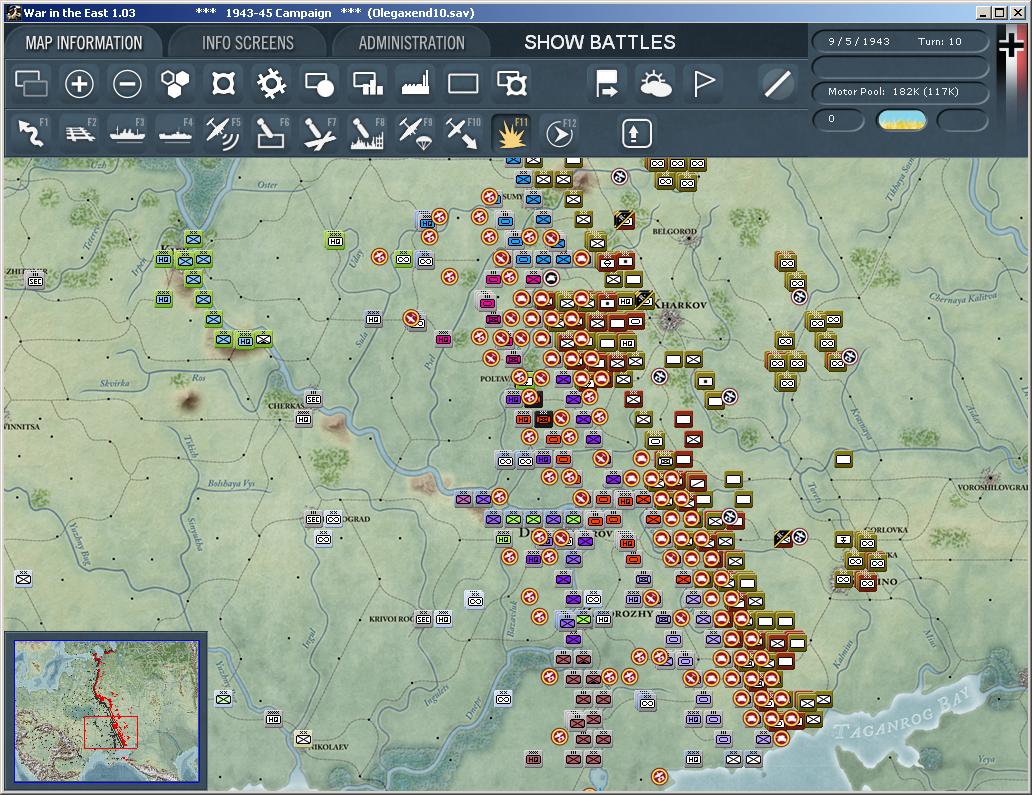Viewport: 1032px width, 795px height.
Task: Toggle the overlapping windows unit display button
Action: pos(31,84)
